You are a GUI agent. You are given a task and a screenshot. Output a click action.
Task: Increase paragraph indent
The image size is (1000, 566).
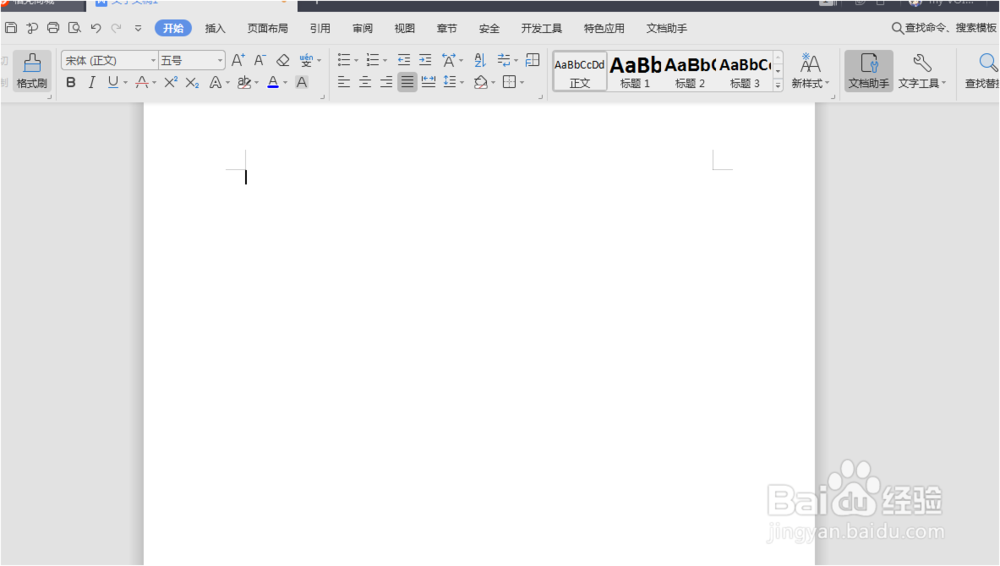click(425, 60)
